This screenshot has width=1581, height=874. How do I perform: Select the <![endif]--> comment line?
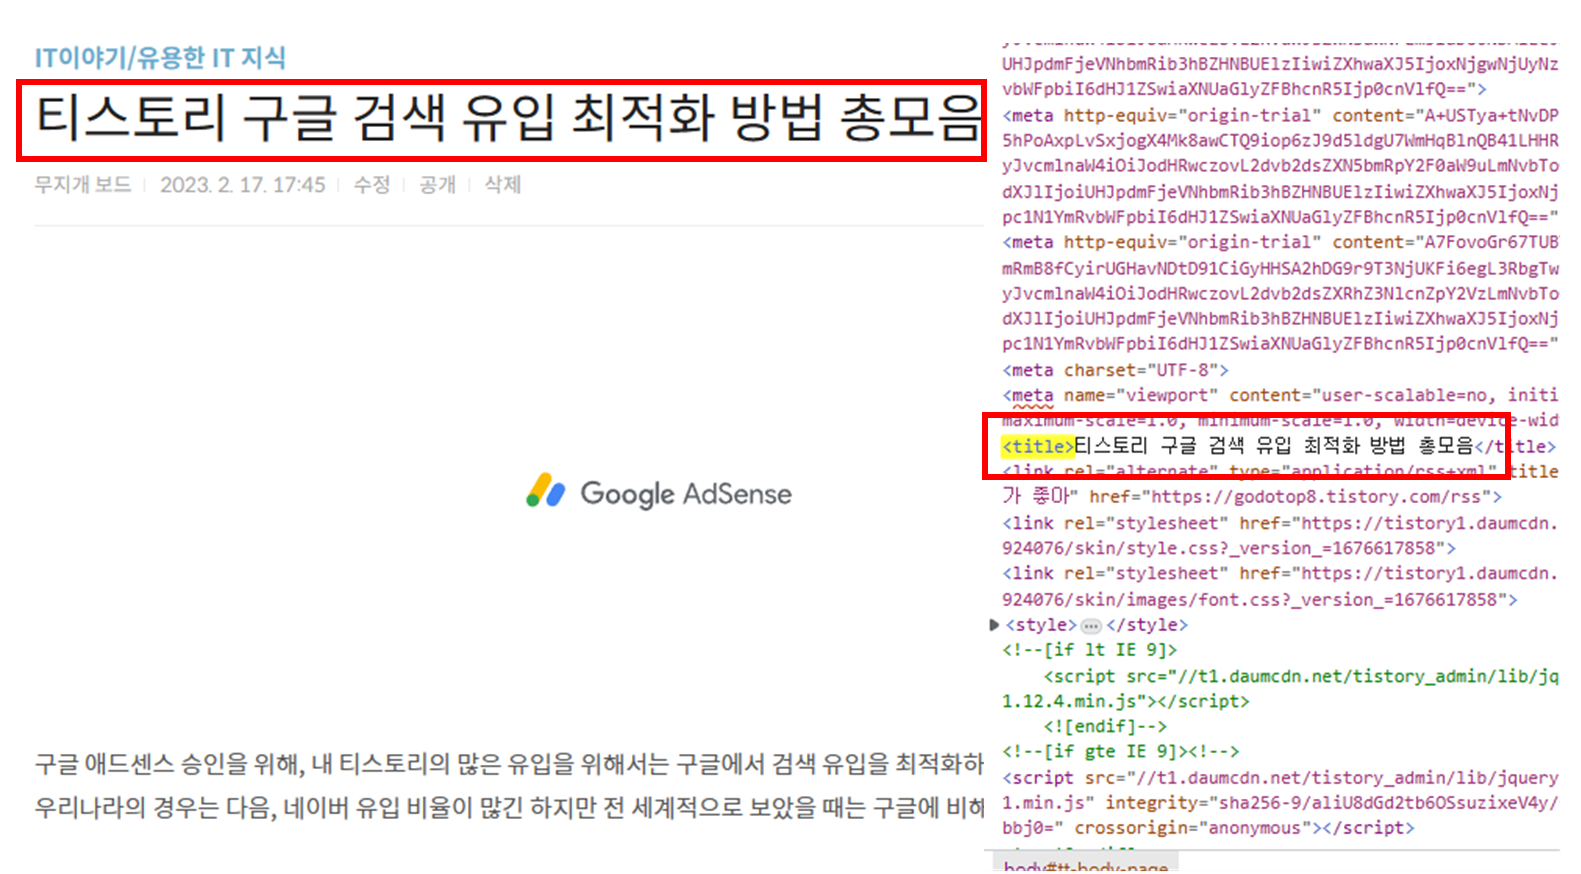click(1105, 726)
